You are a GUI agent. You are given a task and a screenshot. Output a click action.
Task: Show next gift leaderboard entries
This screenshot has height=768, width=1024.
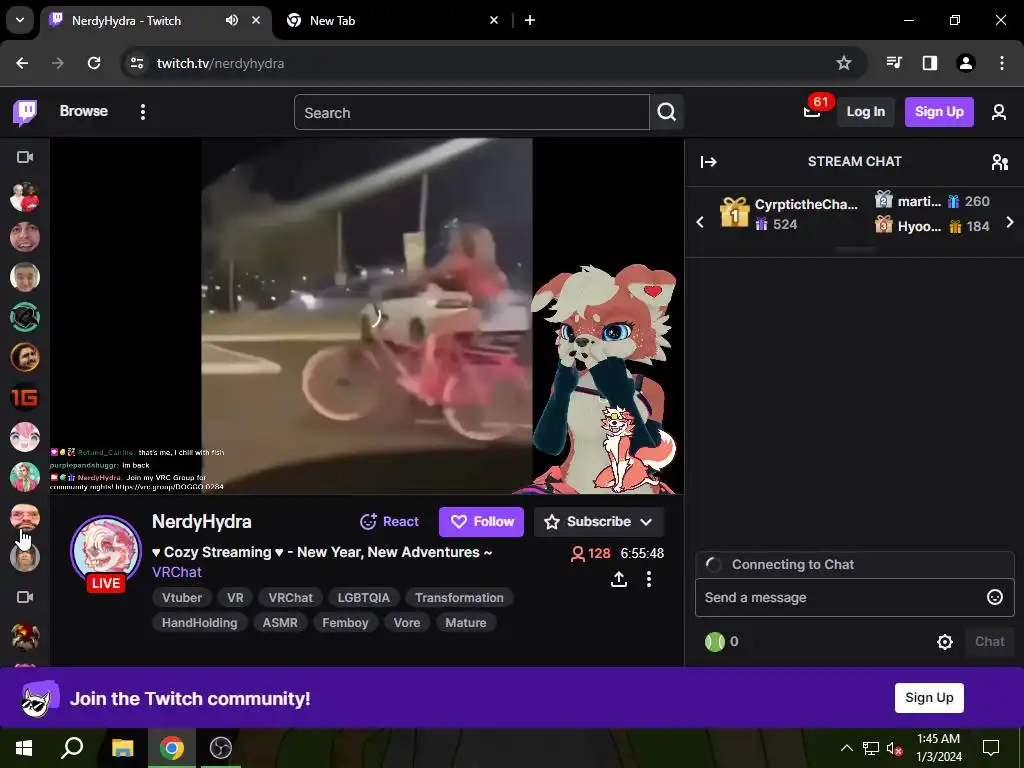click(1010, 222)
